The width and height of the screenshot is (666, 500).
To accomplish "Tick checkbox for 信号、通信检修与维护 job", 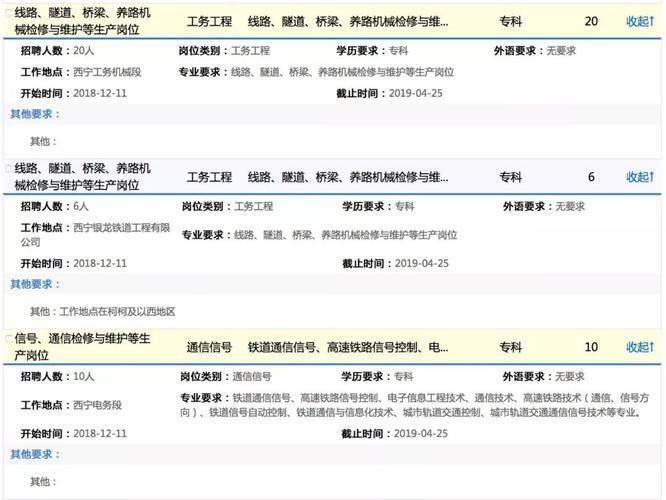I will (x=8, y=339).
